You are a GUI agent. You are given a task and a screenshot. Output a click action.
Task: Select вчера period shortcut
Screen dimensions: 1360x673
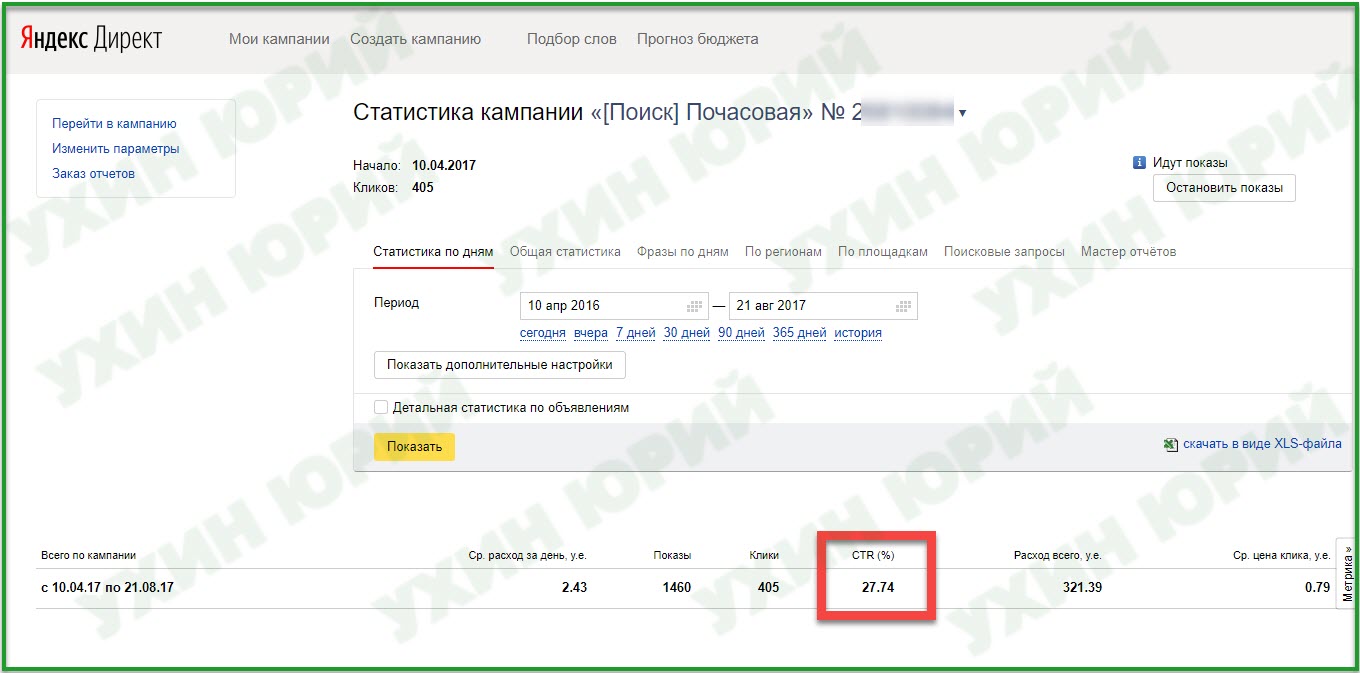pos(591,333)
